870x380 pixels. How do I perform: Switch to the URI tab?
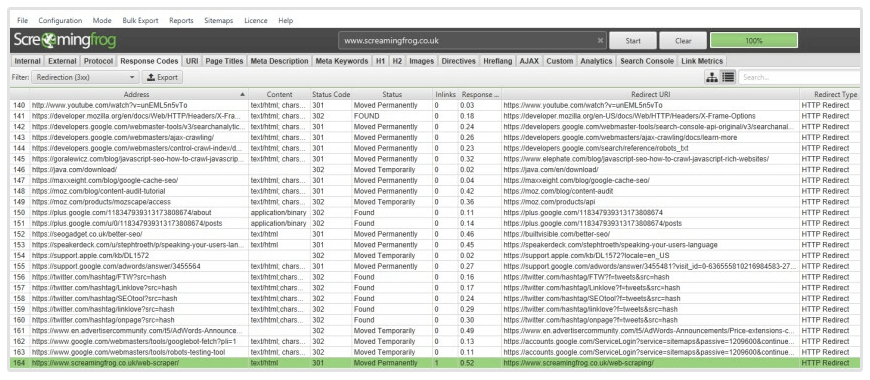coord(192,61)
